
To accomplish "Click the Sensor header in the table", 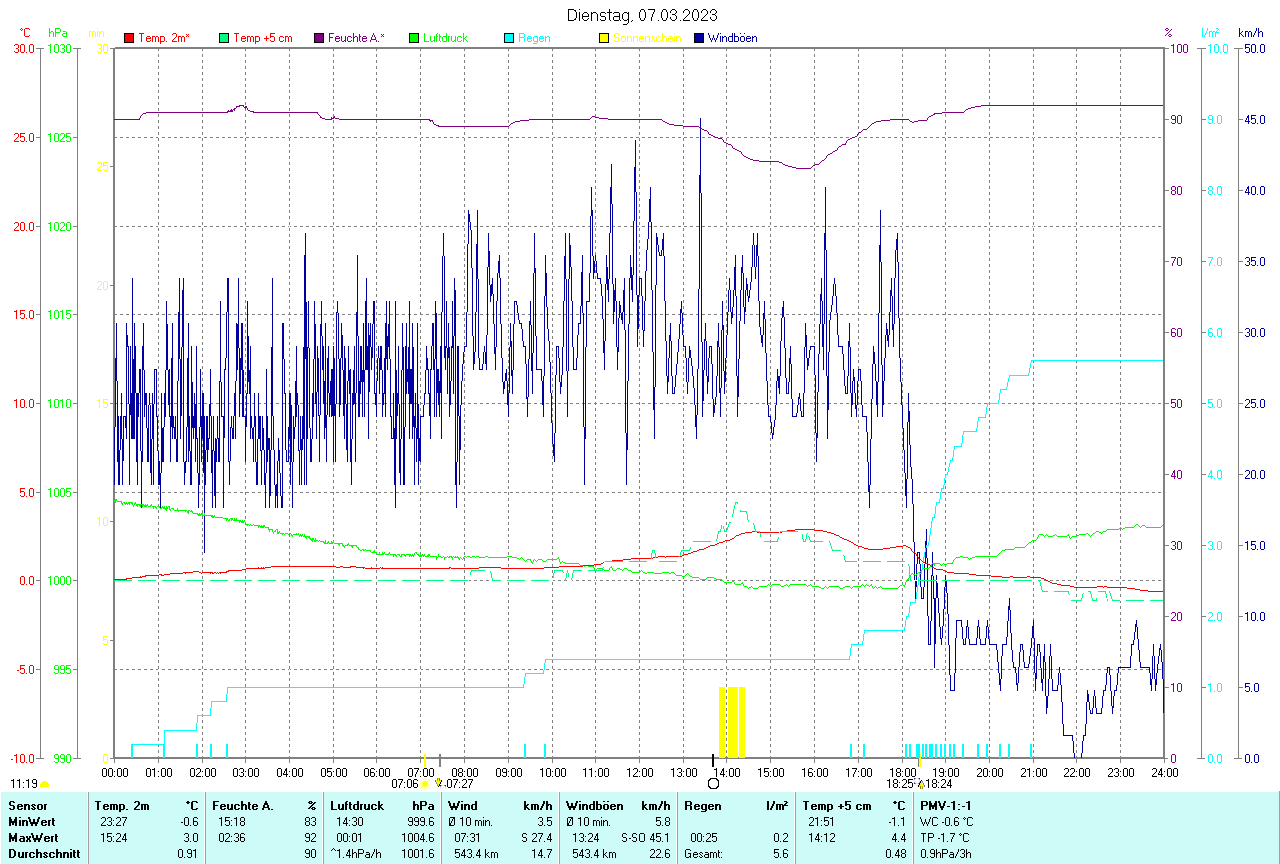I will point(27,805).
